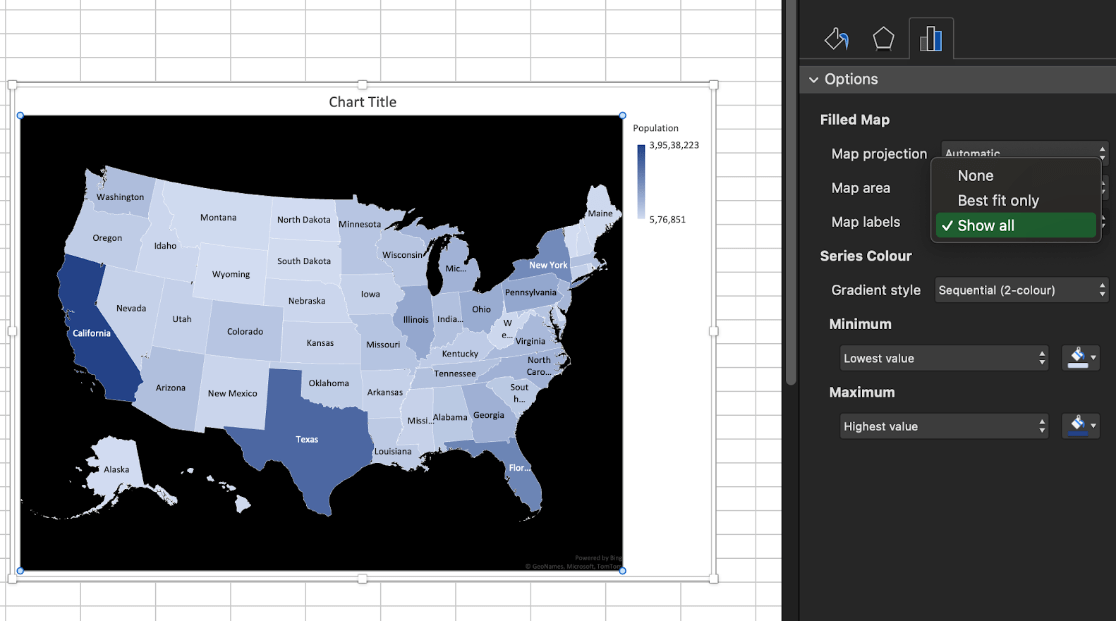Click the chart frame top-right corner handle
This screenshot has height=621, width=1116.
pos(714,85)
